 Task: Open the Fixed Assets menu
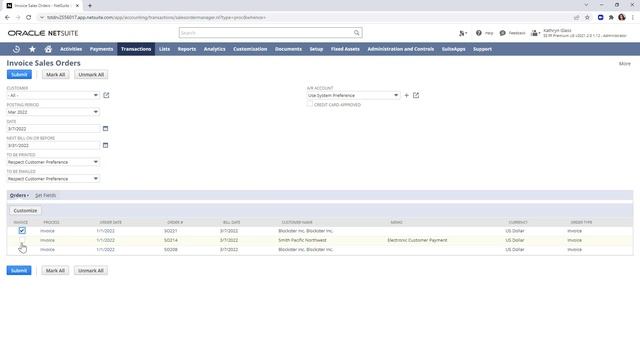345,49
